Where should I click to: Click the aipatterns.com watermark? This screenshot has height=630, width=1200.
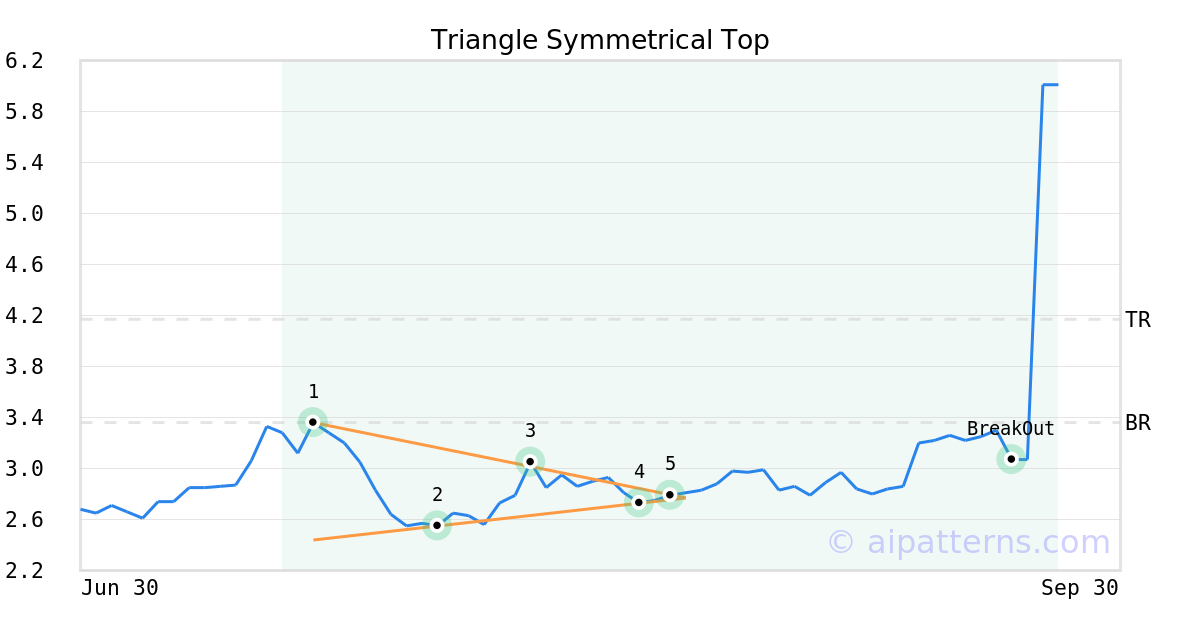click(968, 542)
